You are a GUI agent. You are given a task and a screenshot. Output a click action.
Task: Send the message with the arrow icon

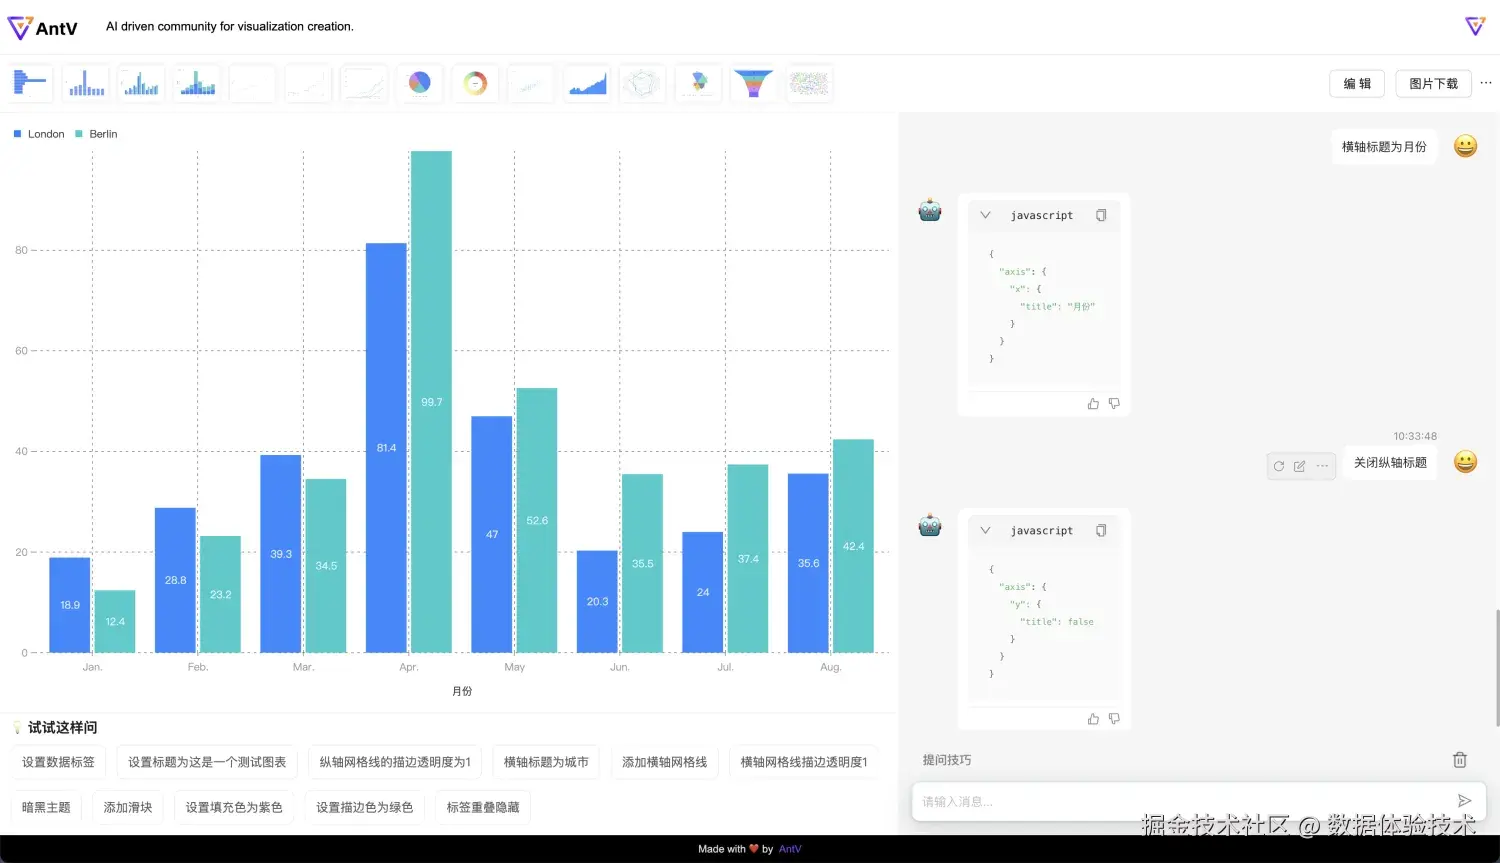click(1464, 801)
